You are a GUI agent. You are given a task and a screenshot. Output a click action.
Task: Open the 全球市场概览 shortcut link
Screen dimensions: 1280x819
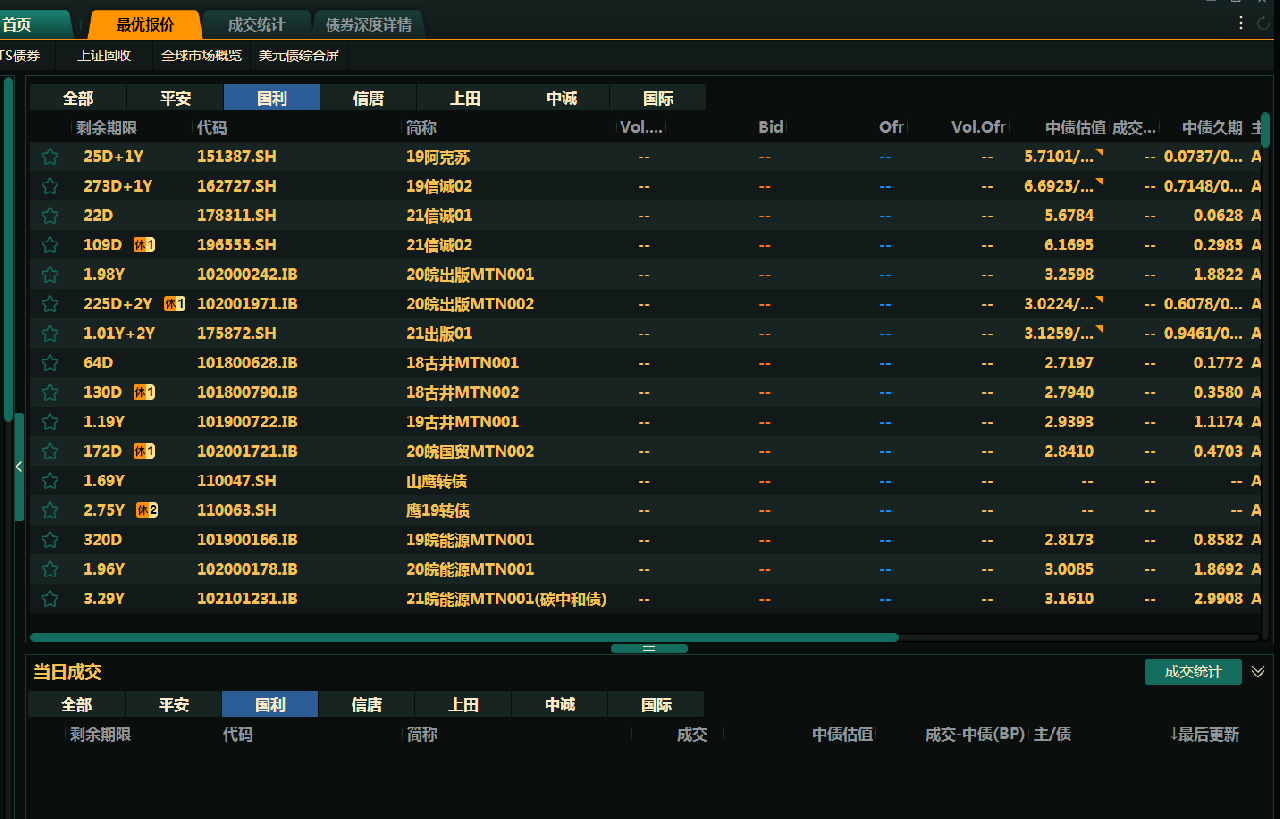point(201,56)
